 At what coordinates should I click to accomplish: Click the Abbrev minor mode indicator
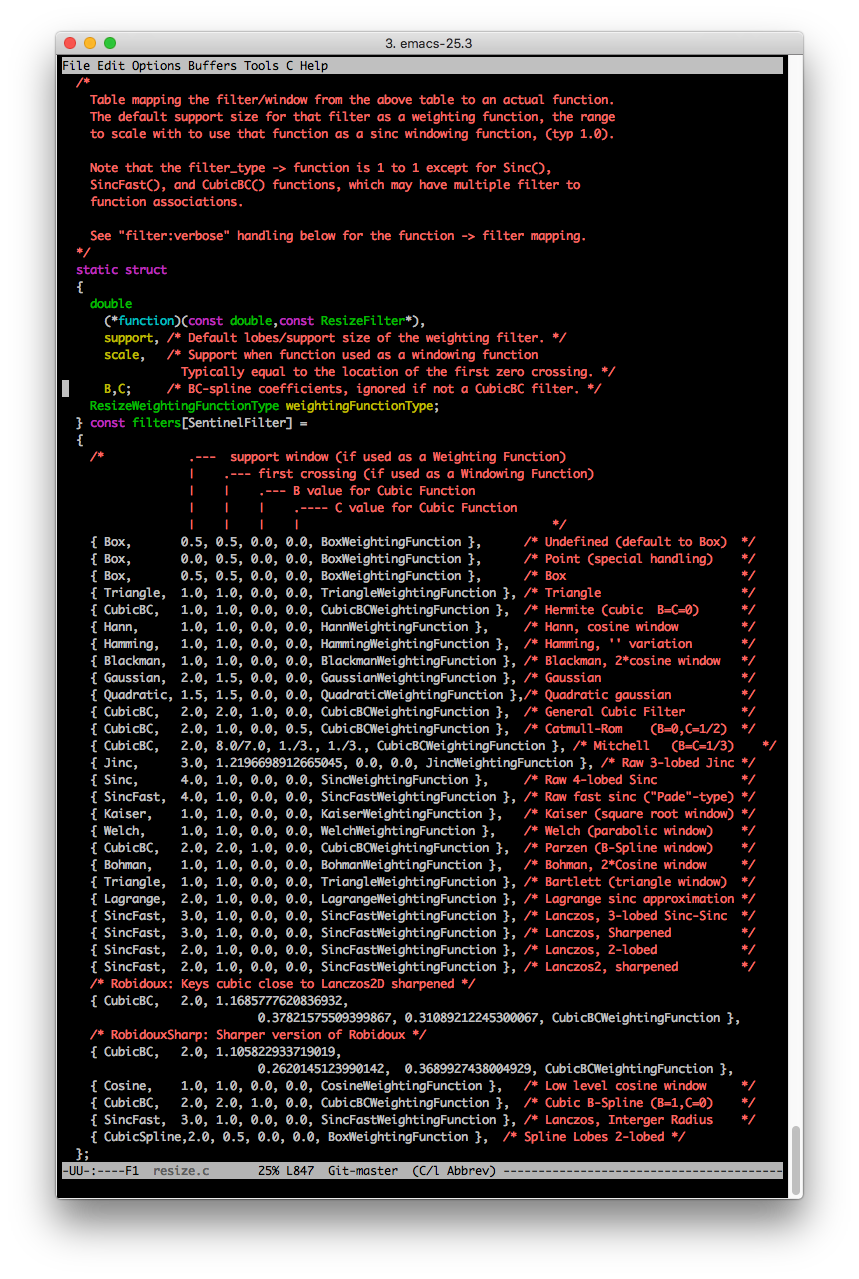pyautogui.click(x=469, y=1171)
